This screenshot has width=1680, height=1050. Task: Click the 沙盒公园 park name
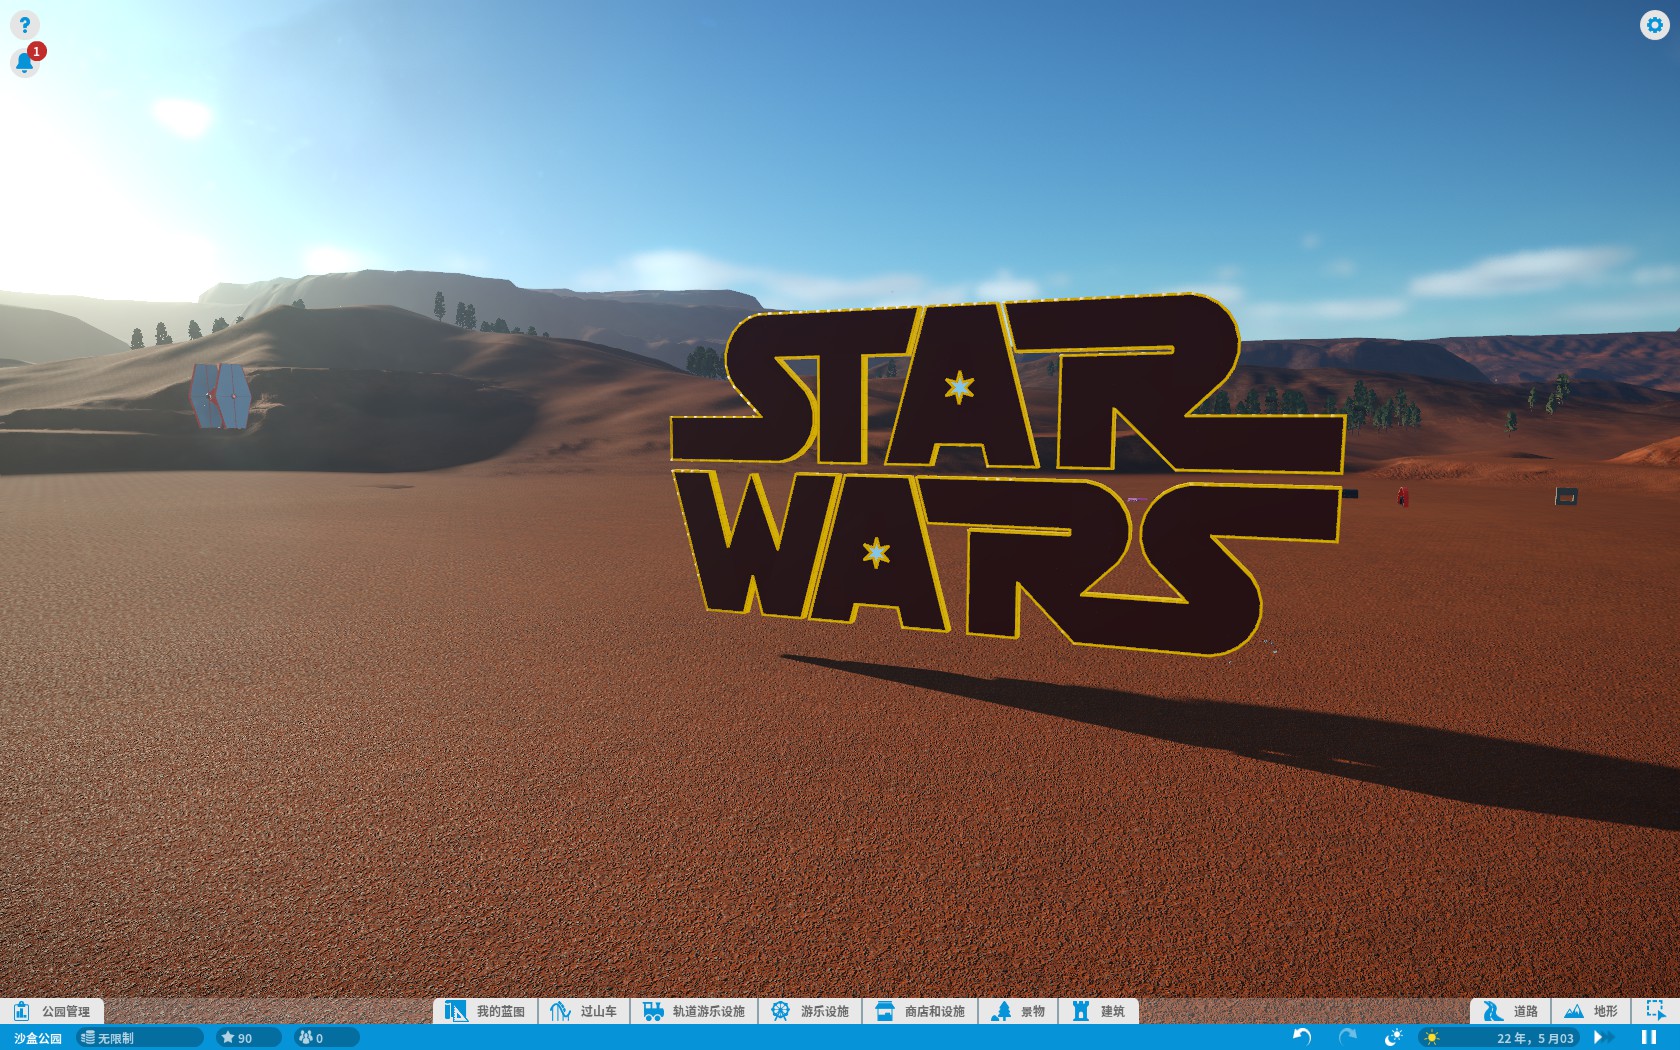(x=38, y=1038)
